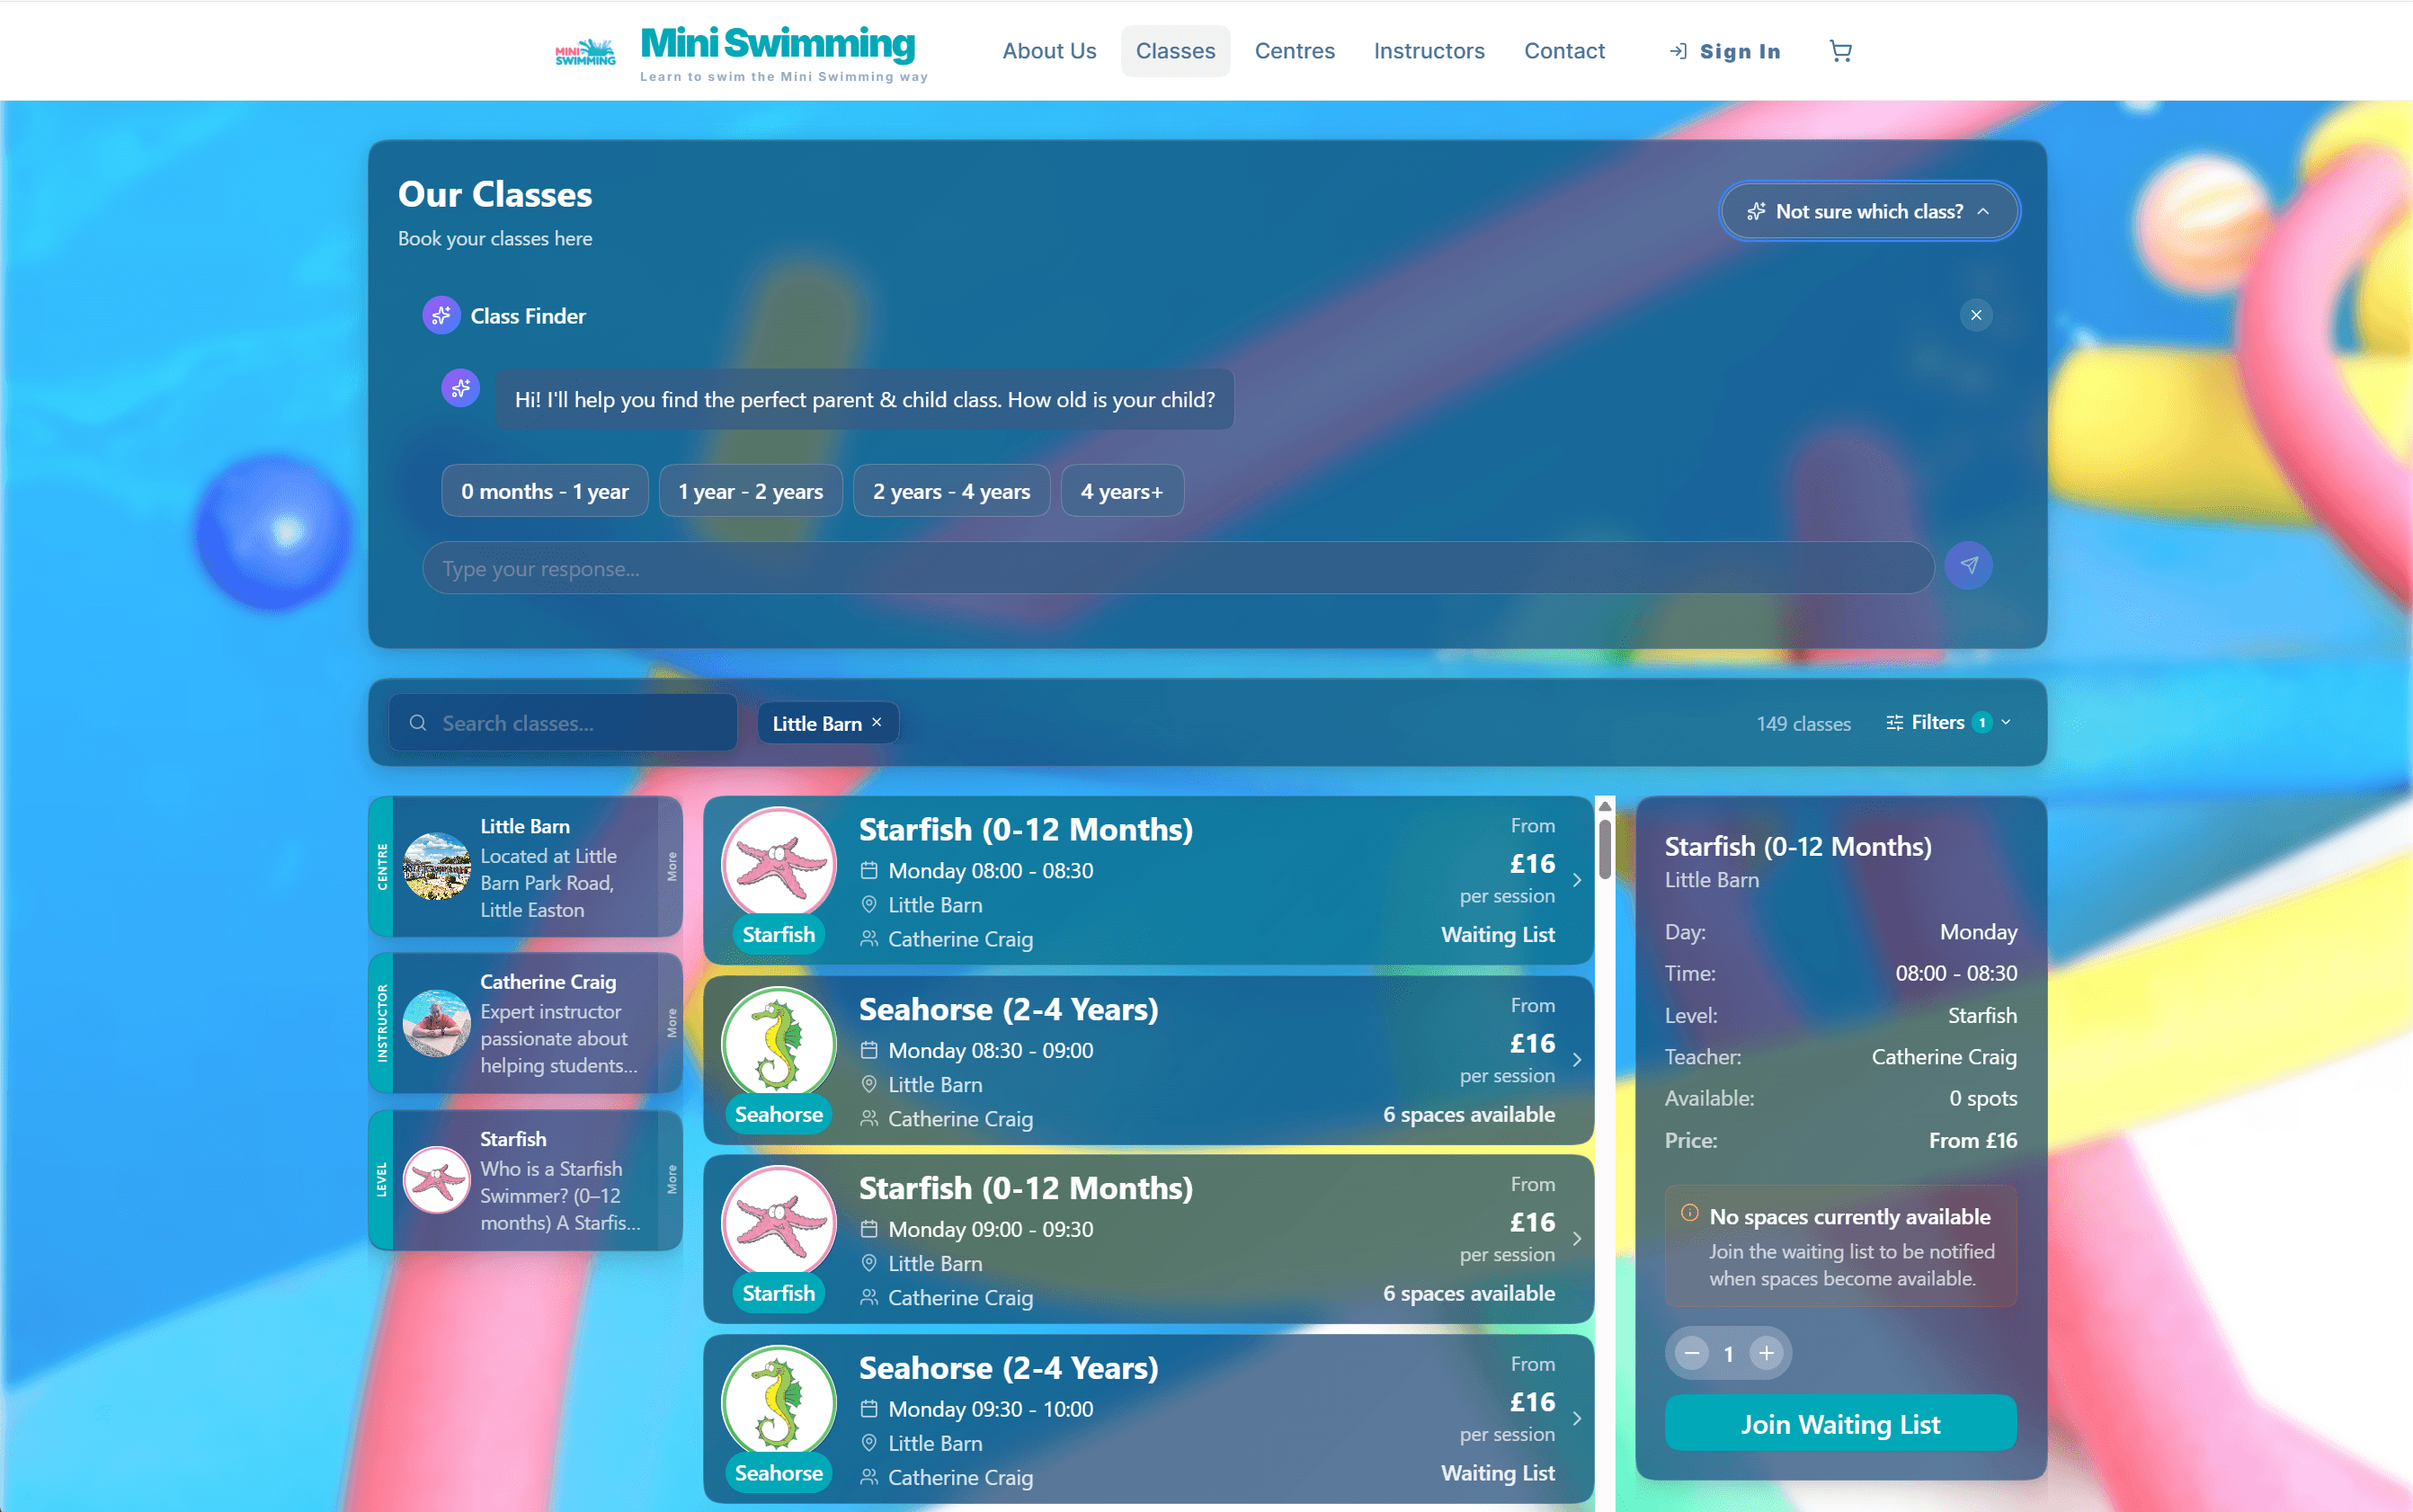This screenshot has width=2413, height=1512.
Task: Click the Little Barn centre photo
Action: pyautogui.click(x=436, y=866)
